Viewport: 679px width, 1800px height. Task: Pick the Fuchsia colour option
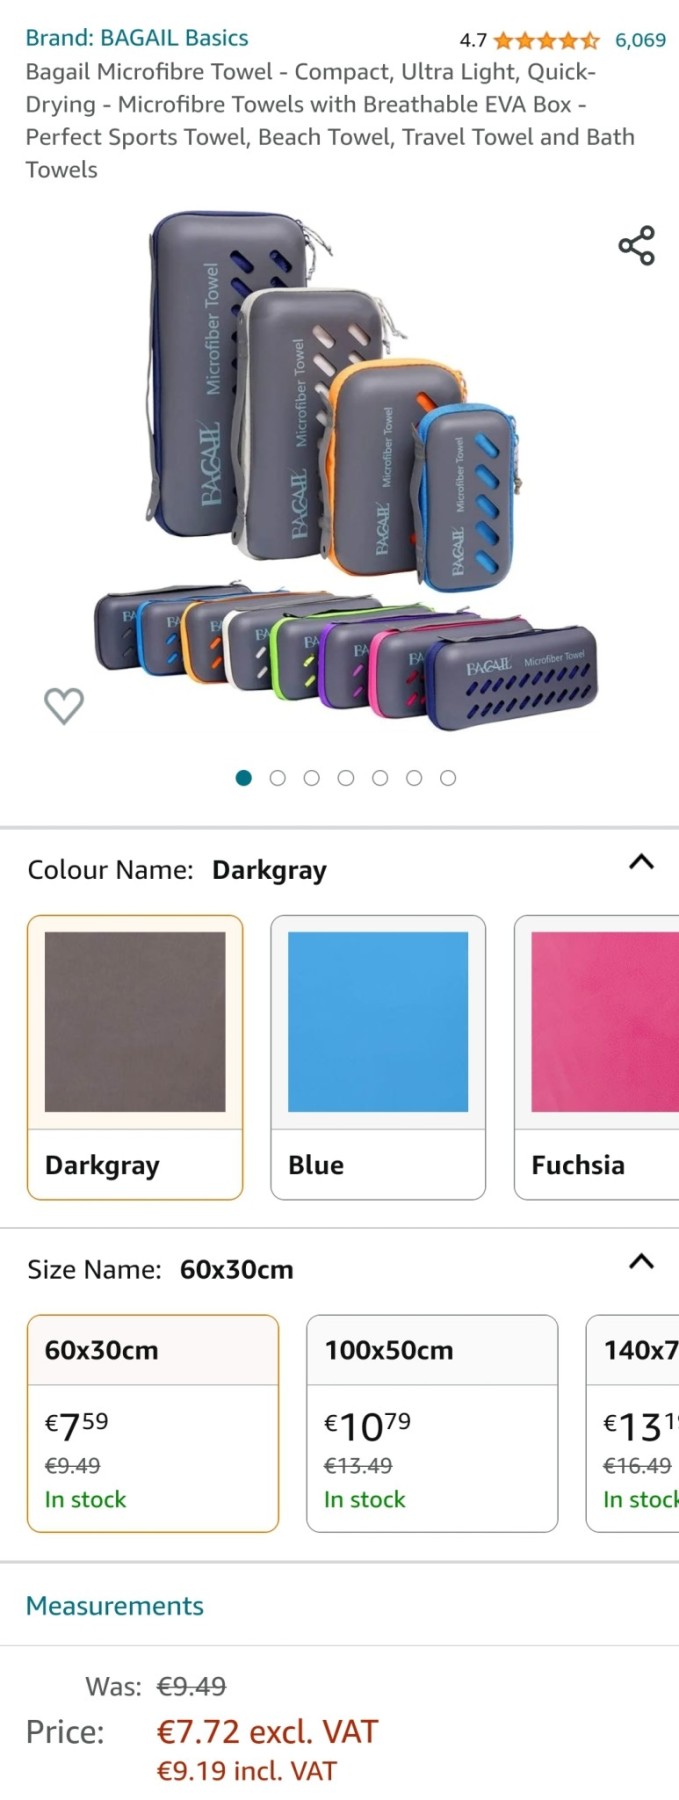click(597, 1057)
